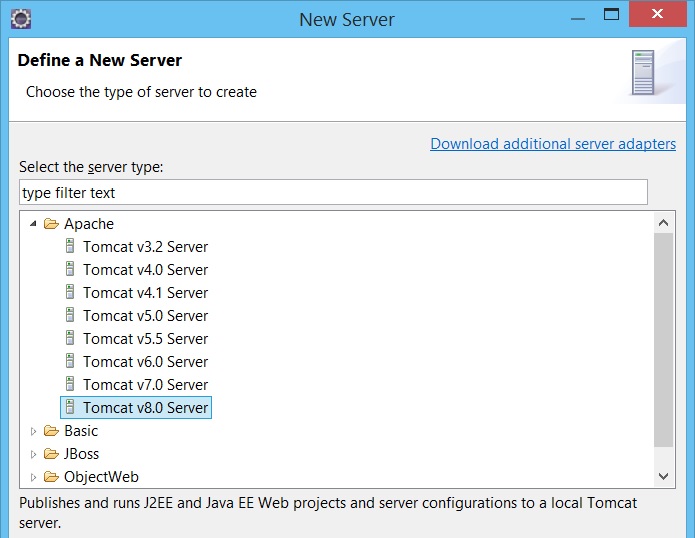The width and height of the screenshot is (695, 538).
Task: Expand the Basic server category
Action: pyautogui.click(x=33, y=431)
